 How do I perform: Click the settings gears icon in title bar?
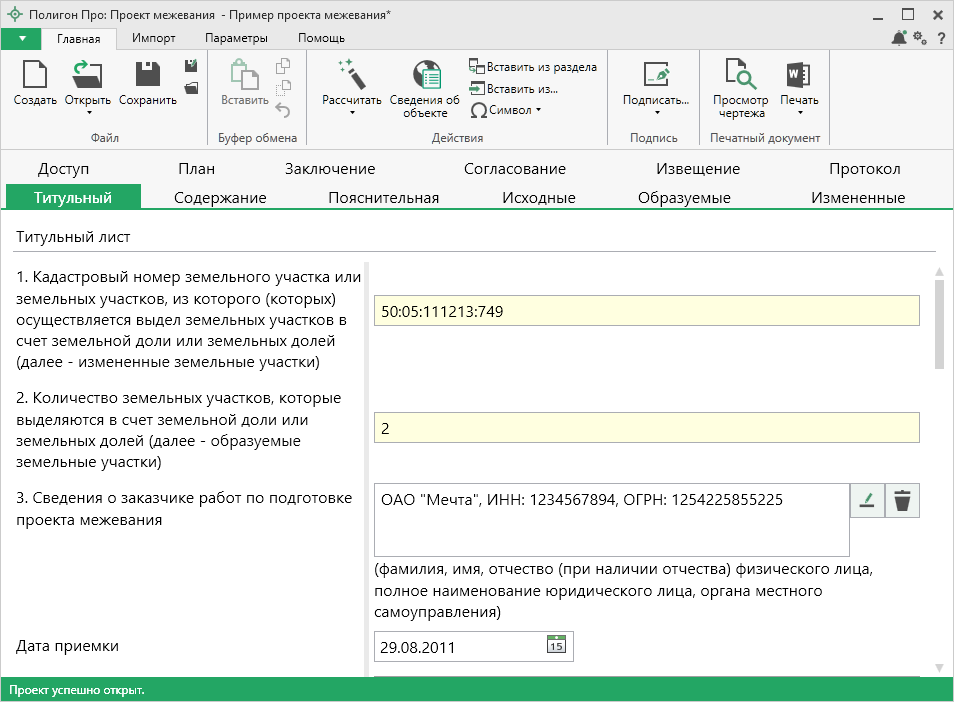[x=919, y=39]
